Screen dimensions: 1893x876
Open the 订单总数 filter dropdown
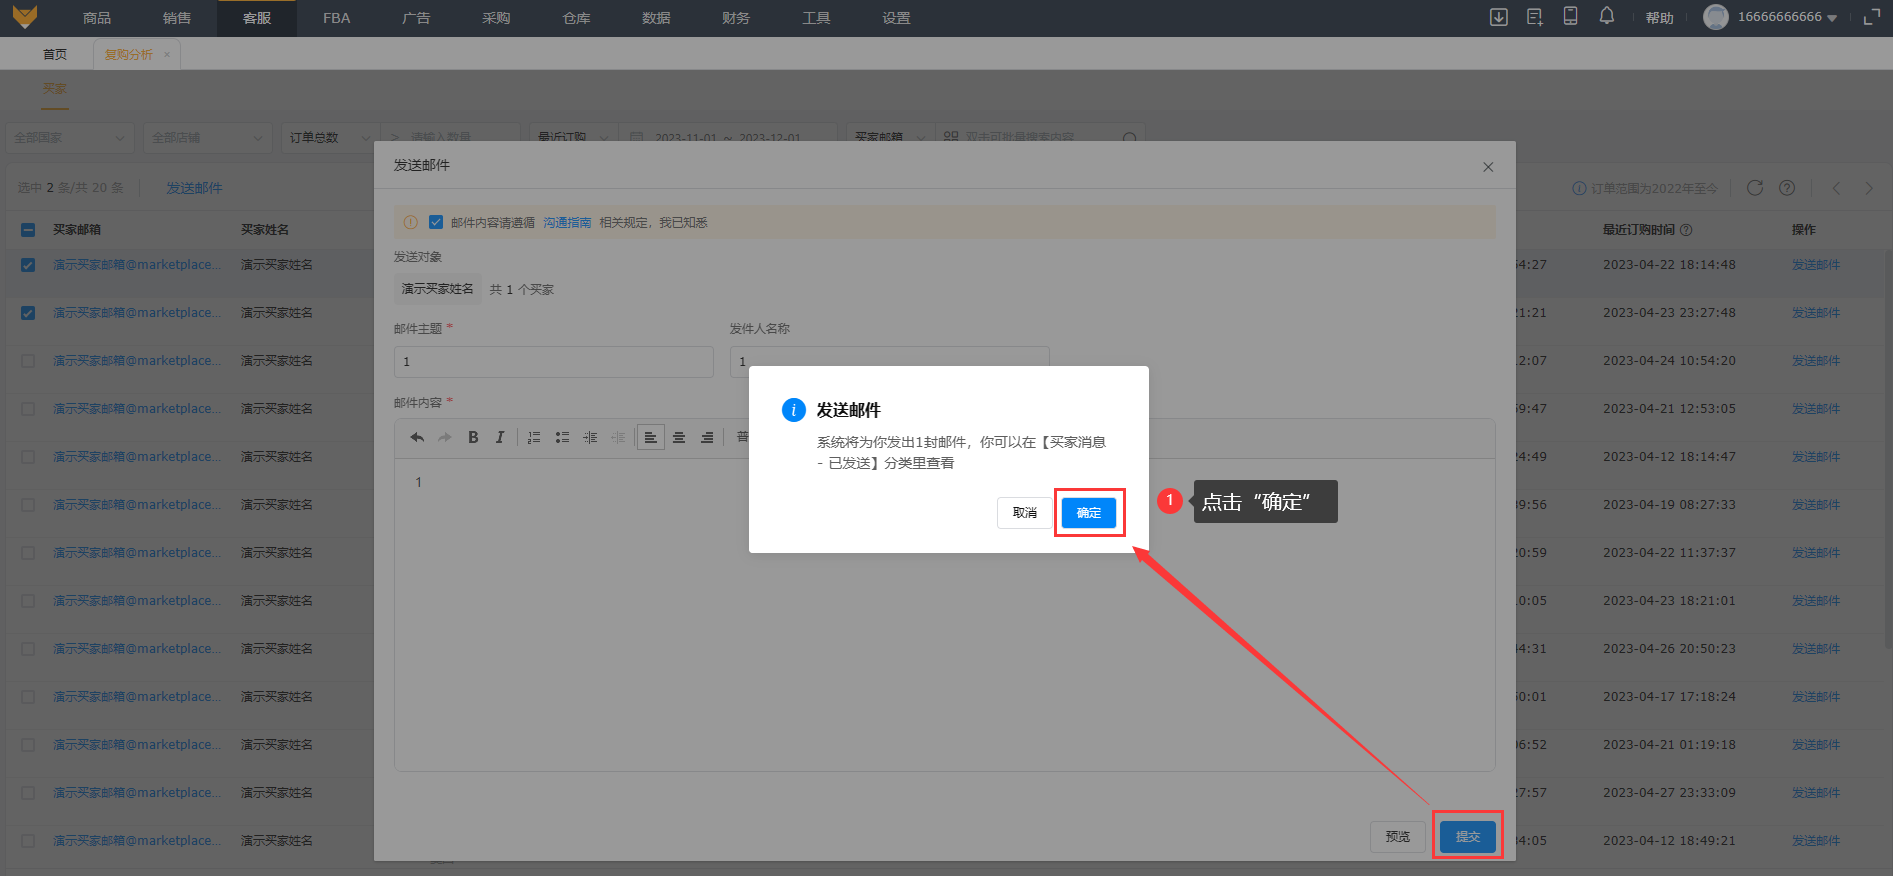pos(330,138)
